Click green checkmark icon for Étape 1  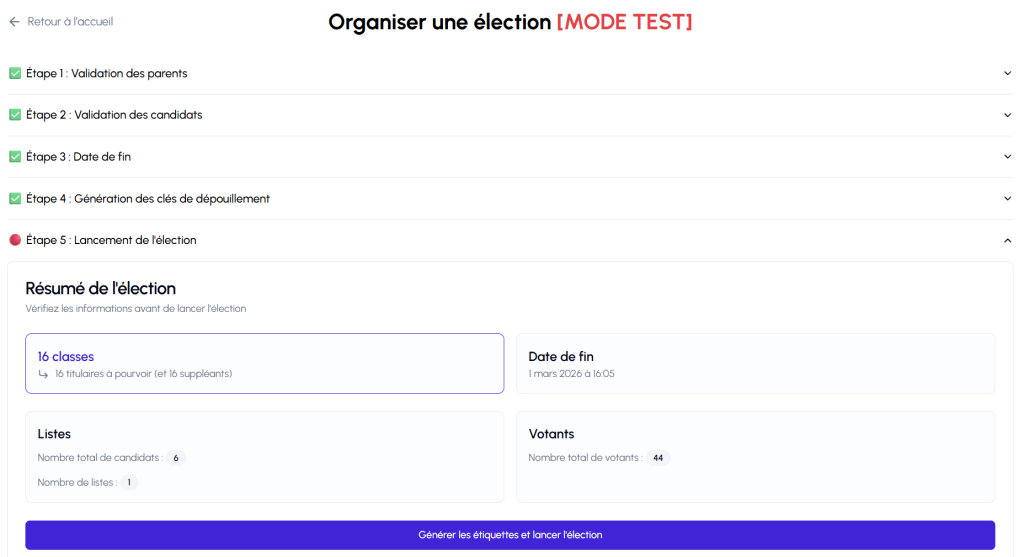pyautogui.click(x=15, y=73)
